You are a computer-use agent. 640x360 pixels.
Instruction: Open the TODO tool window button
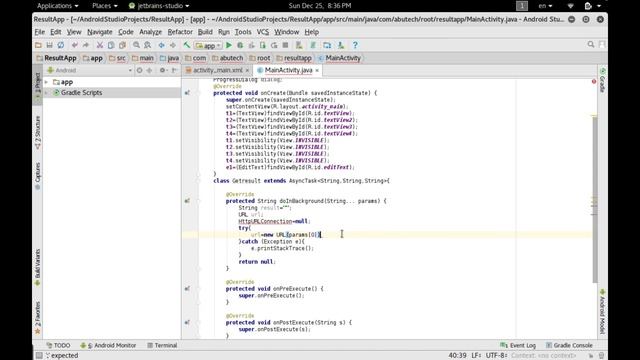pyautogui.click(x=58, y=345)
